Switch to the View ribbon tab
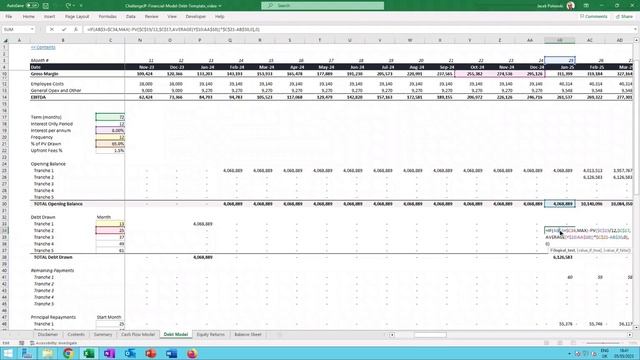The image size is (640, 360). pos(172,17)
